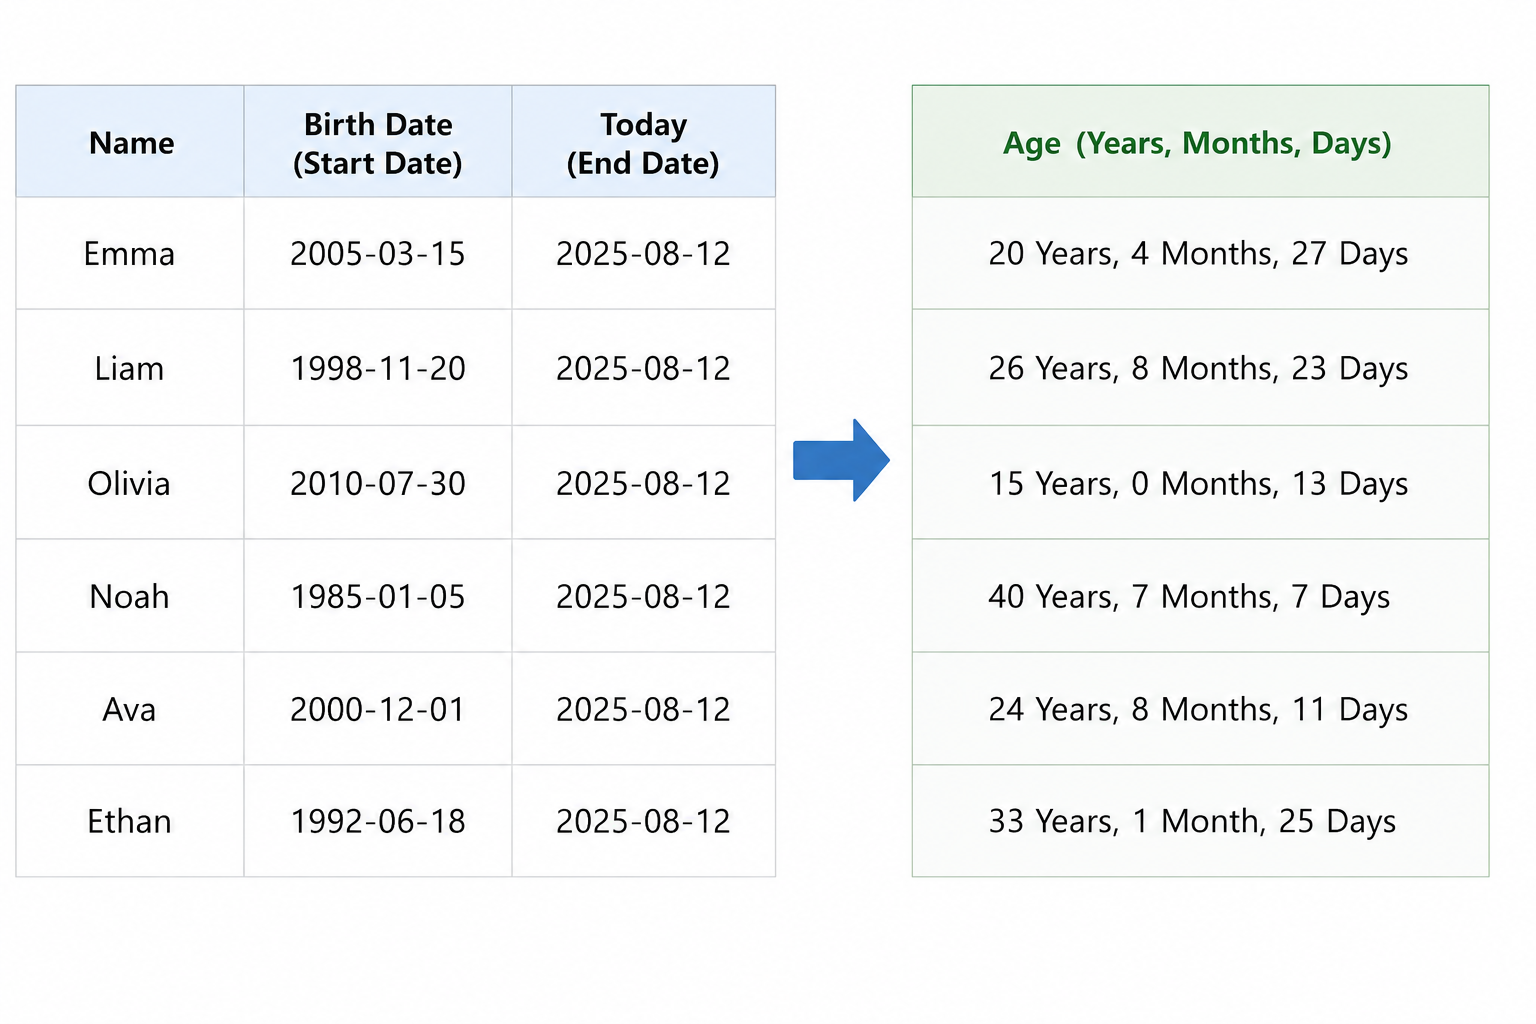Viewport: 1536px width, 1024px height.
Task: Click the birth date 2010-07-30 cell
Action: pyautogui.click(x=378, y=483)
